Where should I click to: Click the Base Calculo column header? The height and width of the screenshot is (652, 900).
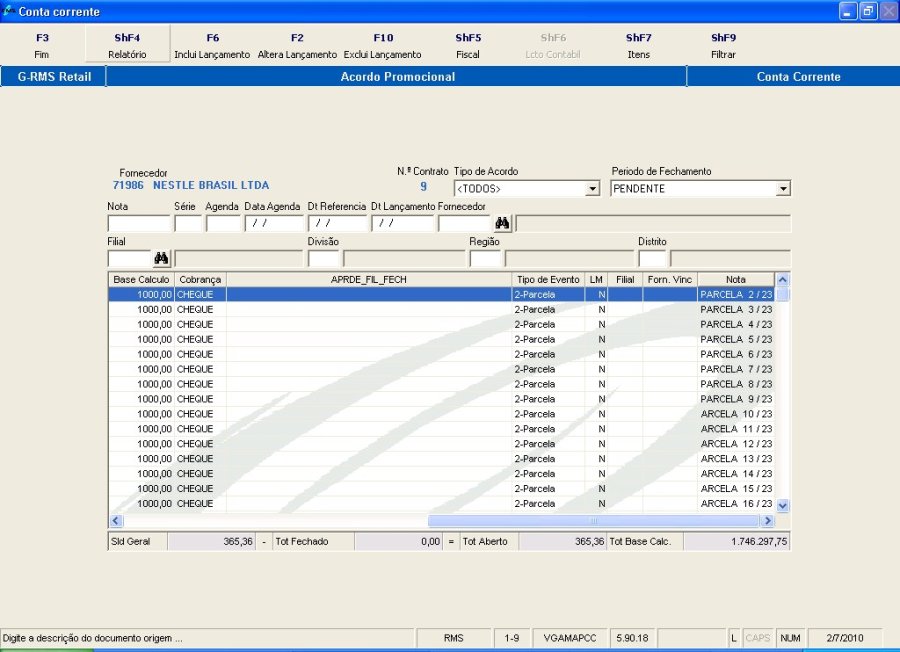click(x=141, y=280)
